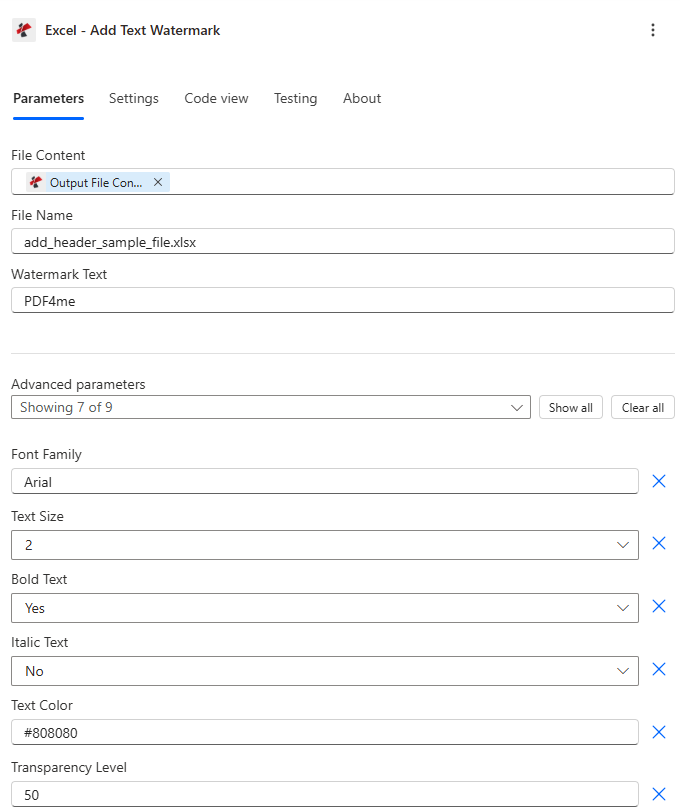Expand the Advanced parameters dropdown
Screen dimensions: 680x811
271,408
